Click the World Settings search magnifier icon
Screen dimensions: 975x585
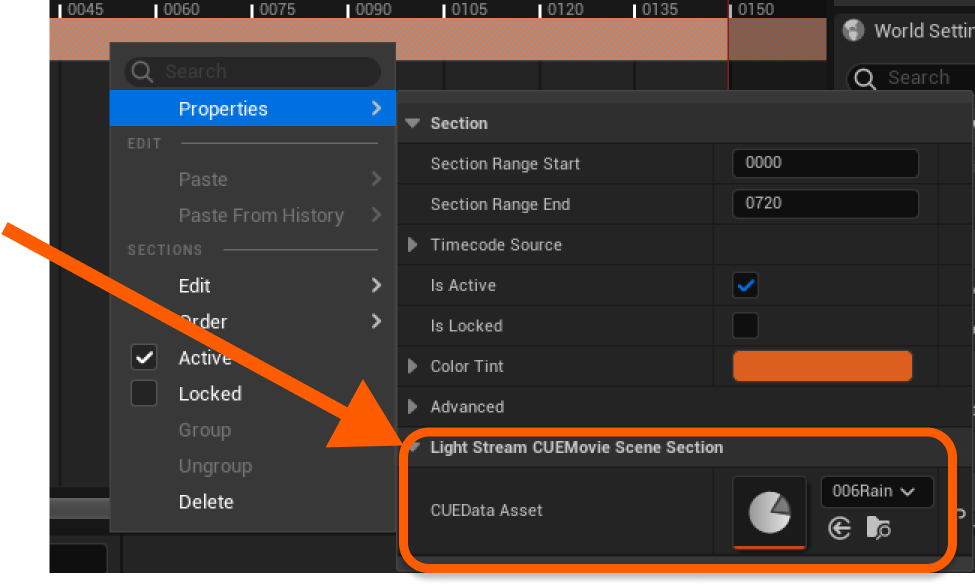(x=864, y=78)
